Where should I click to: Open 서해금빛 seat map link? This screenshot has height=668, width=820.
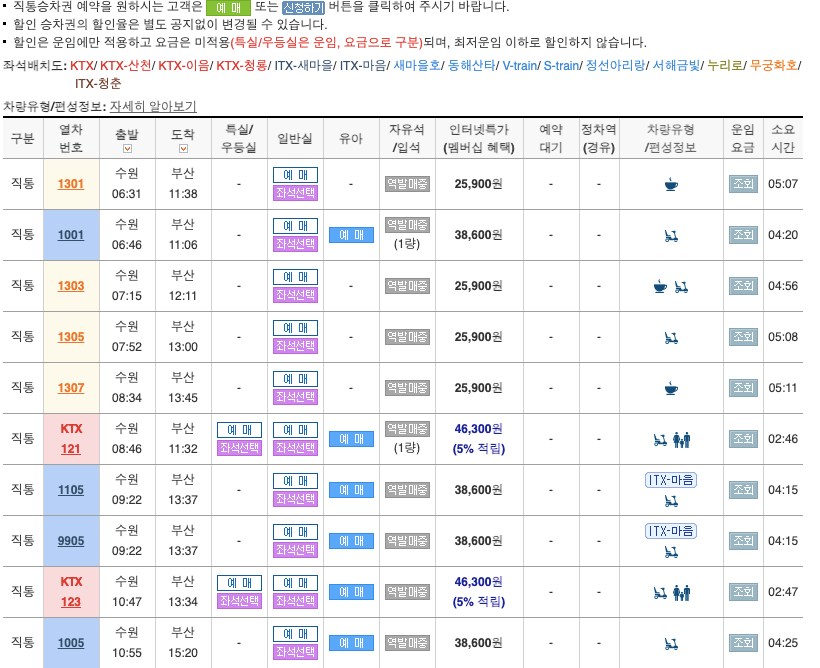click(676, 65)
